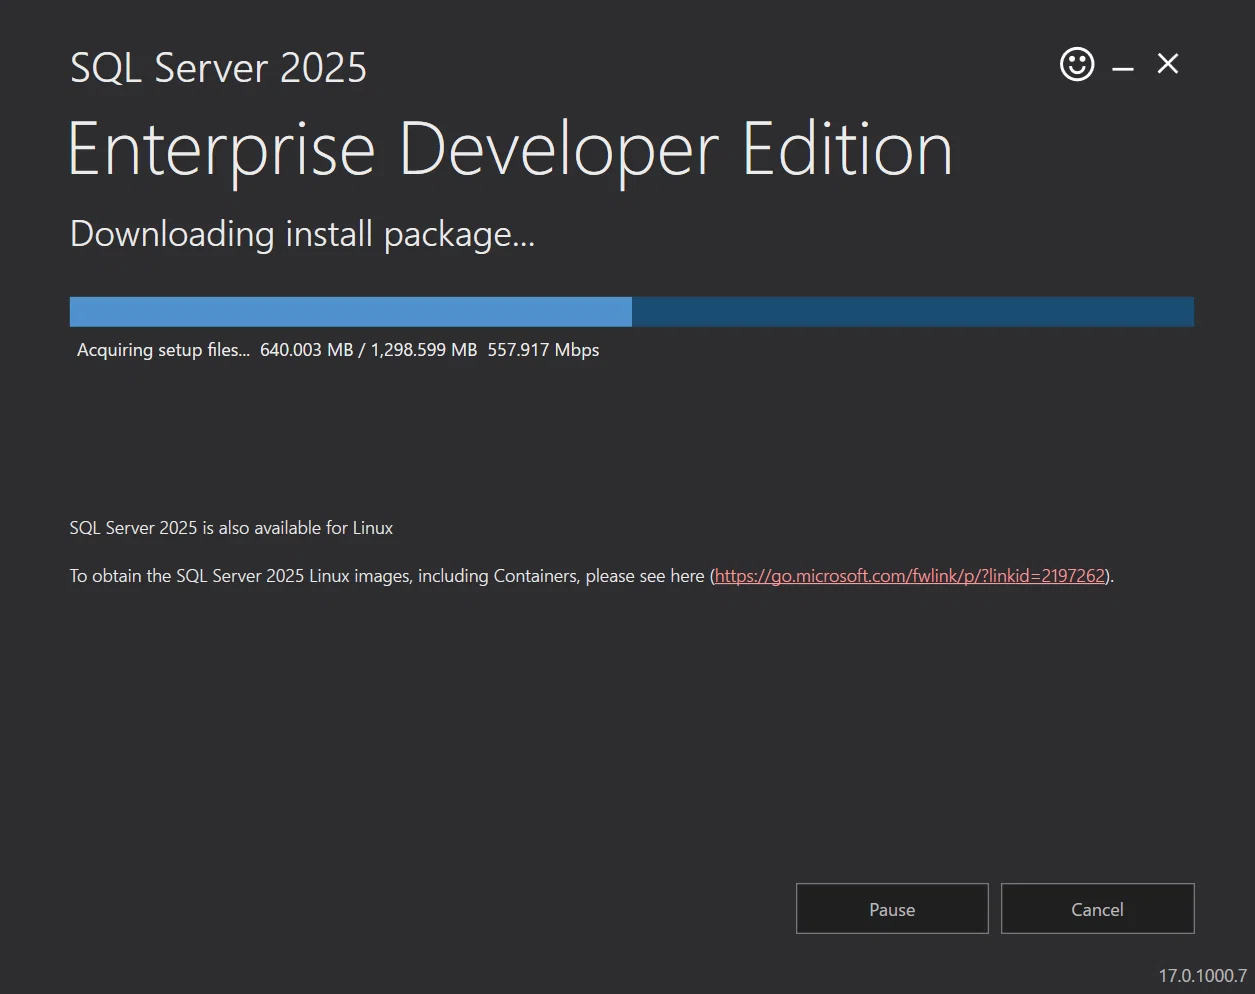Click the version number 17.0.1000.7
This screenshot has width=1255, height=994.
click(x=1203, y=975)
